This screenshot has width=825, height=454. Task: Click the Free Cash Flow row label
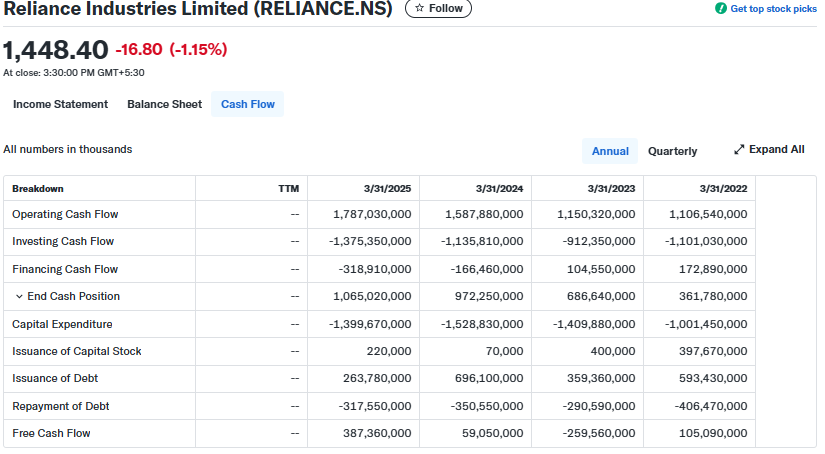pos(51,433)
